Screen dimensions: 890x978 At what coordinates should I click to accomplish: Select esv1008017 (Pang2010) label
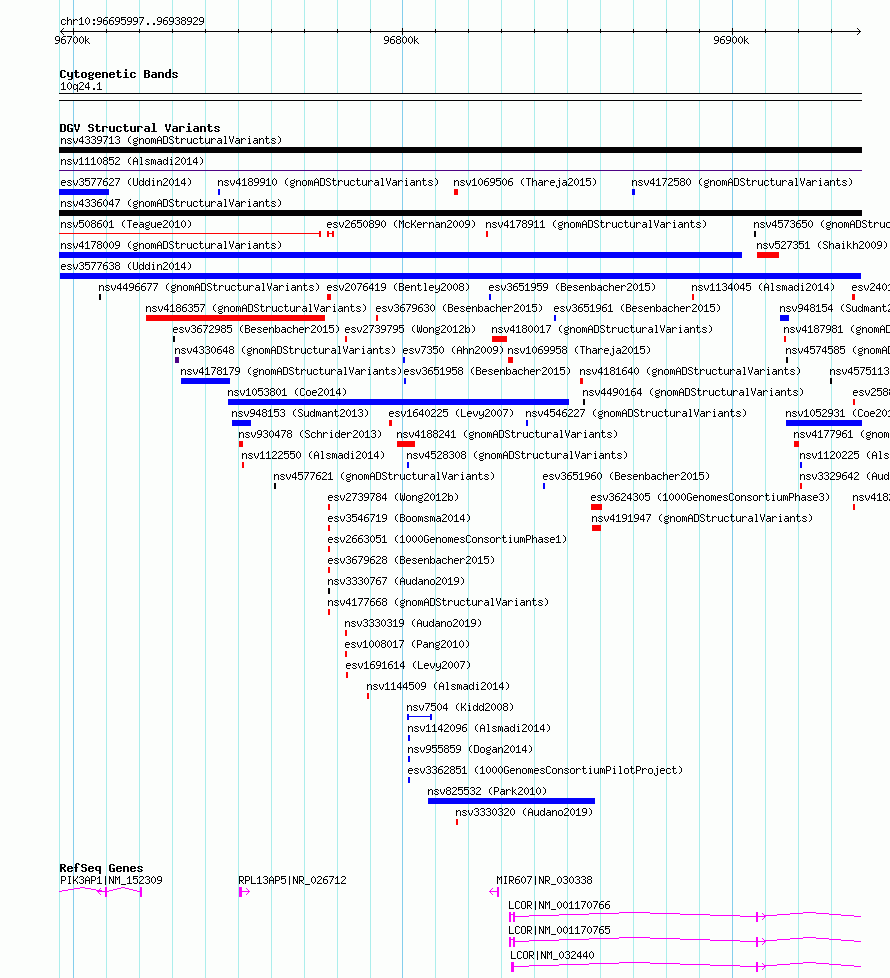coord(407,645)
